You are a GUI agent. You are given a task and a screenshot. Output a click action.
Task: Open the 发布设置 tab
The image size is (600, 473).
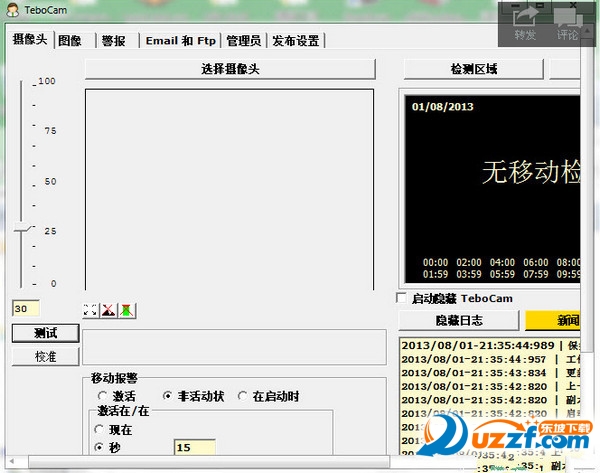[x=296, y=41]
